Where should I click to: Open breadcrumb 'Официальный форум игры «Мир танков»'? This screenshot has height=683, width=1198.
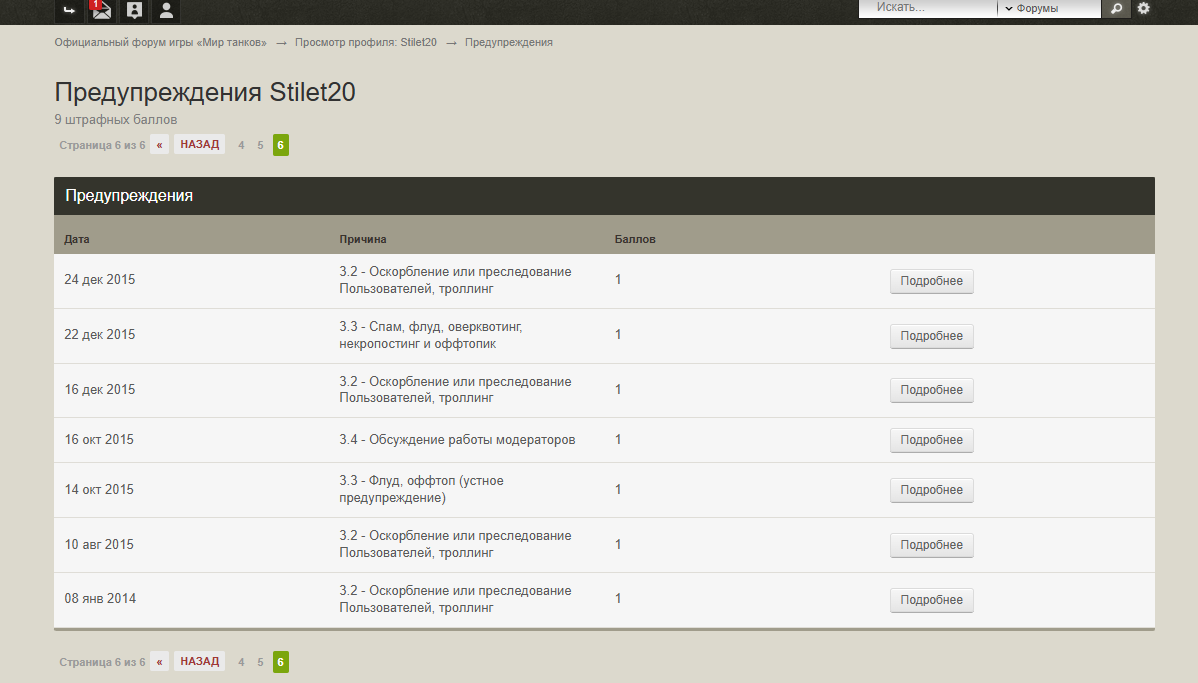pyautogui.click(x=160, y=43)
